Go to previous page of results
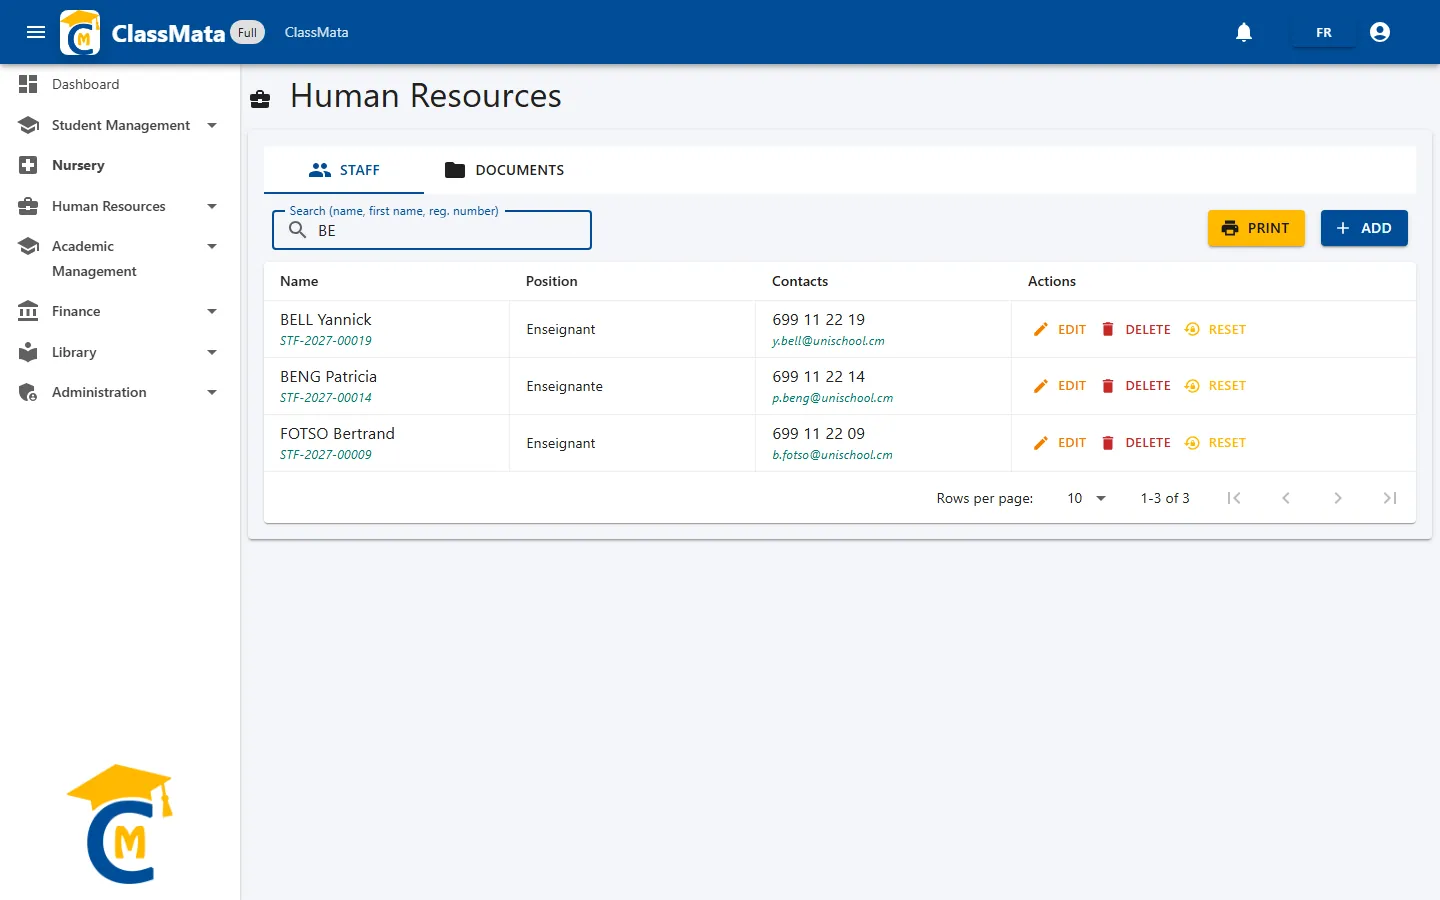The image size is (1440, 900). click(x=1286, y=498)
